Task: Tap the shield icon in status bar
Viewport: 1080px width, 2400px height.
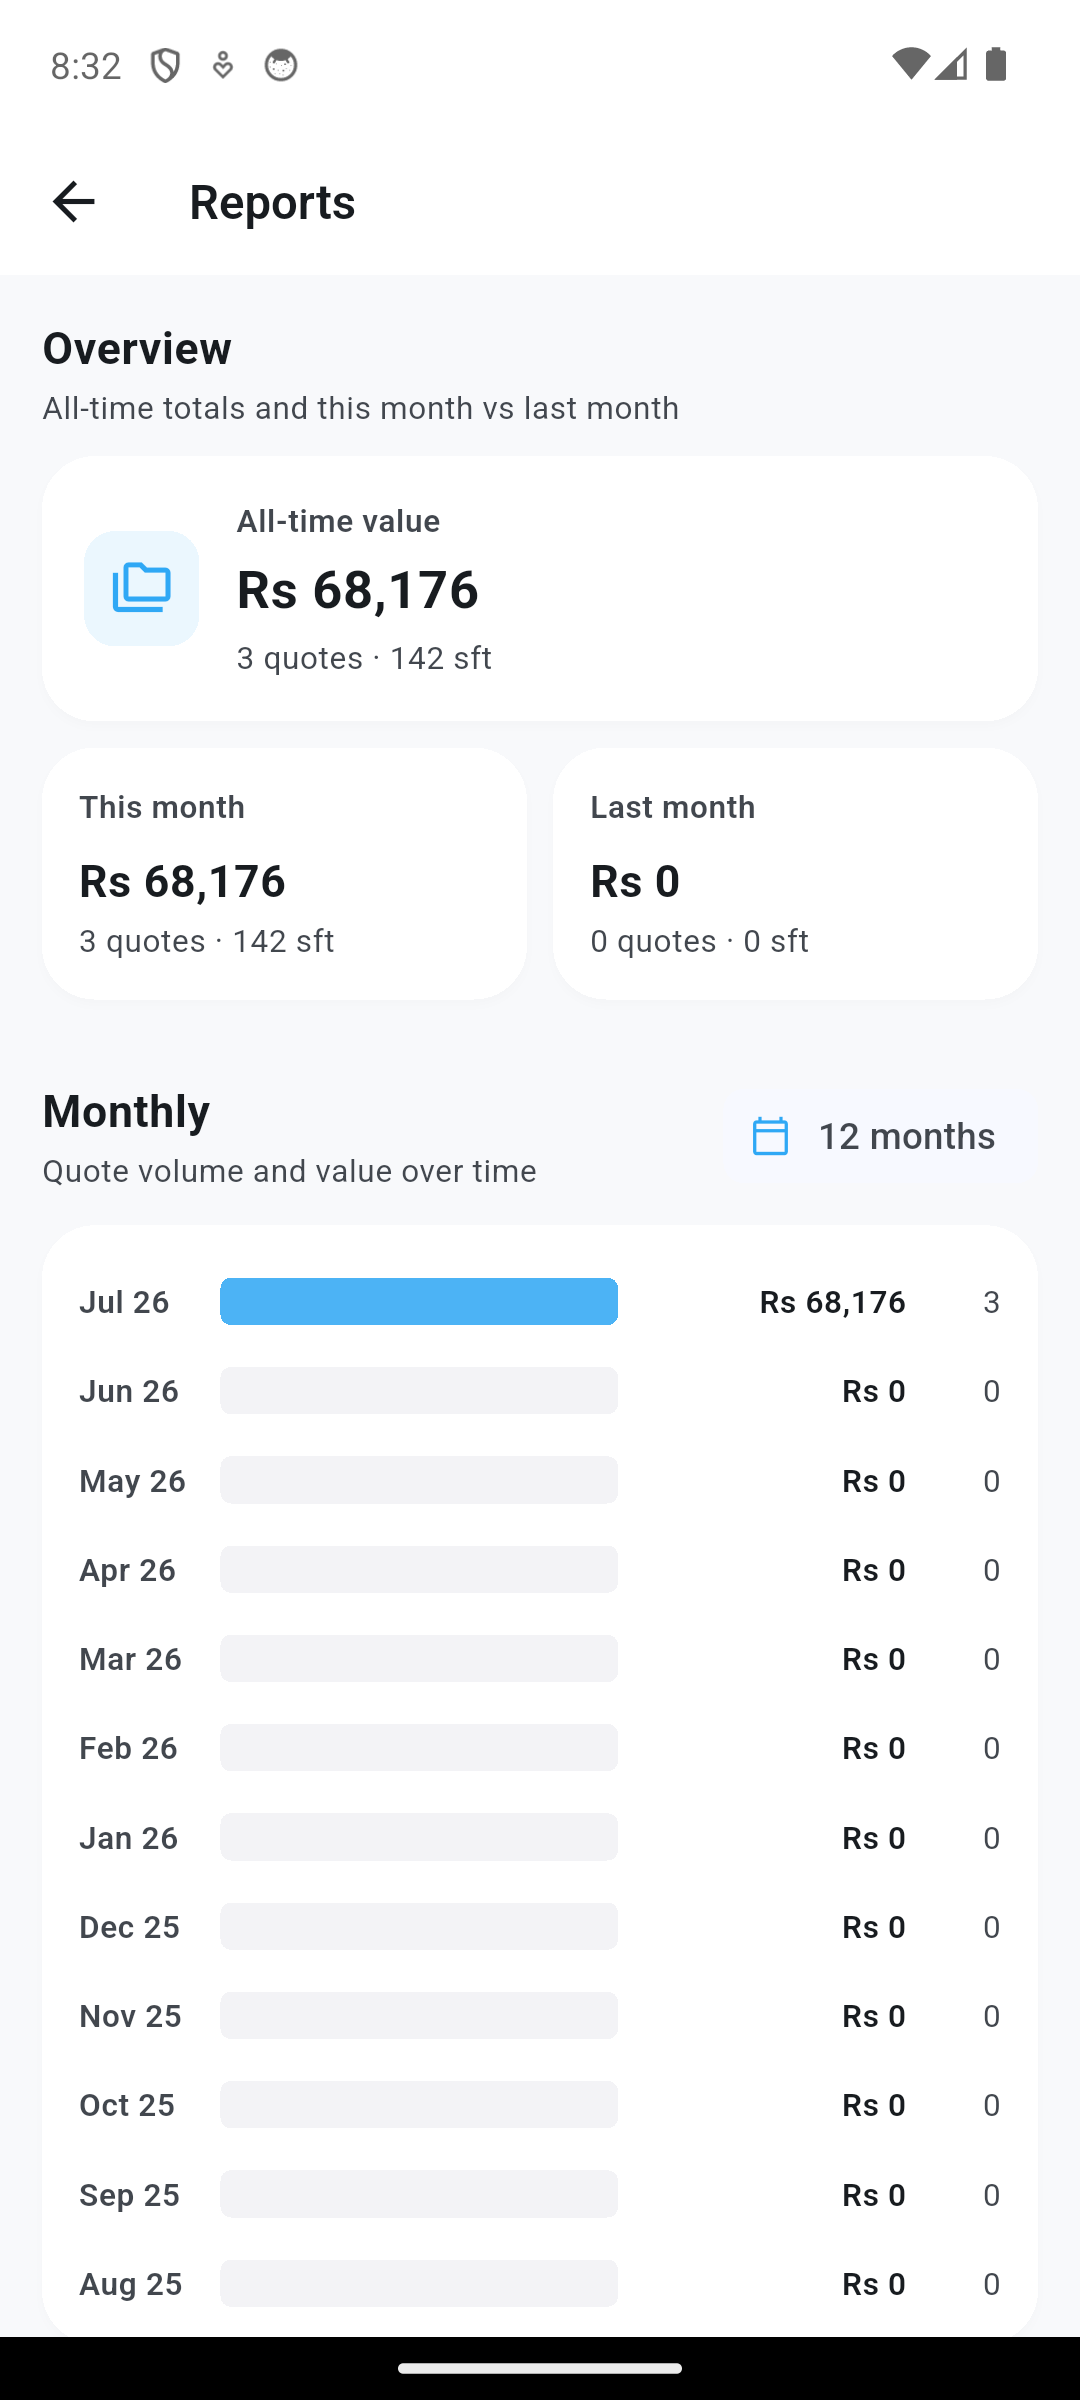Action: point(165,66)
